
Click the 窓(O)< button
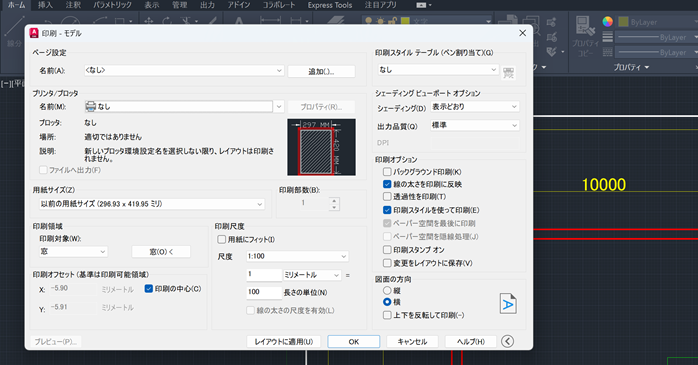coord(161,251)
